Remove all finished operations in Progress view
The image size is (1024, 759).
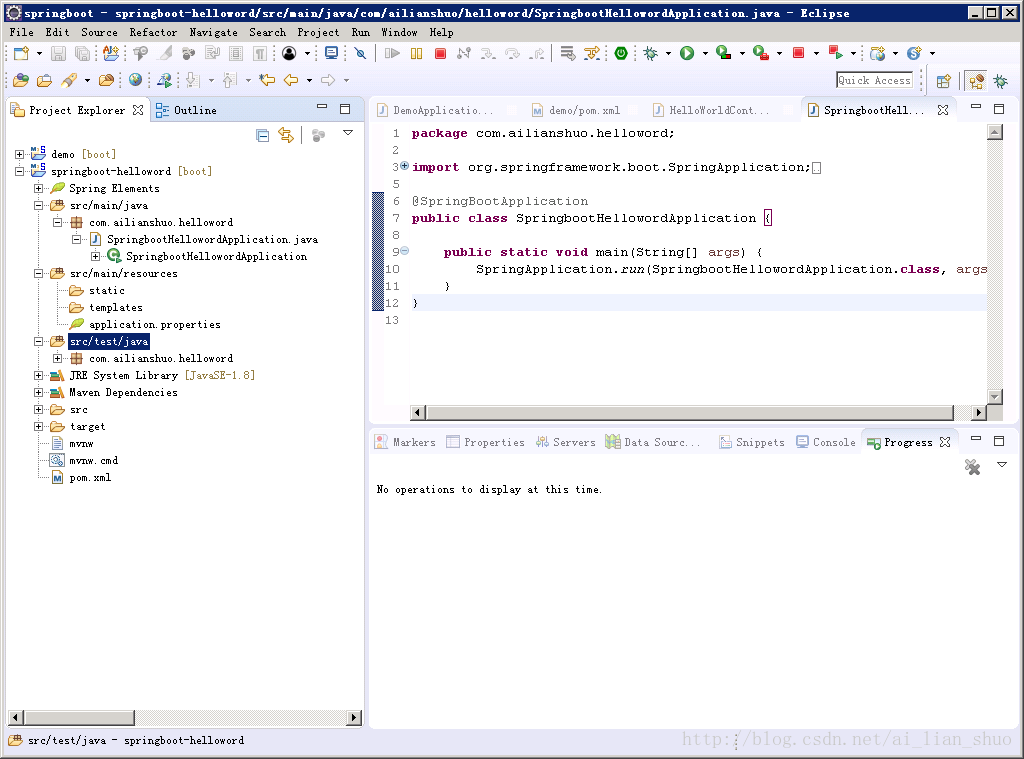tap(972, 467)
